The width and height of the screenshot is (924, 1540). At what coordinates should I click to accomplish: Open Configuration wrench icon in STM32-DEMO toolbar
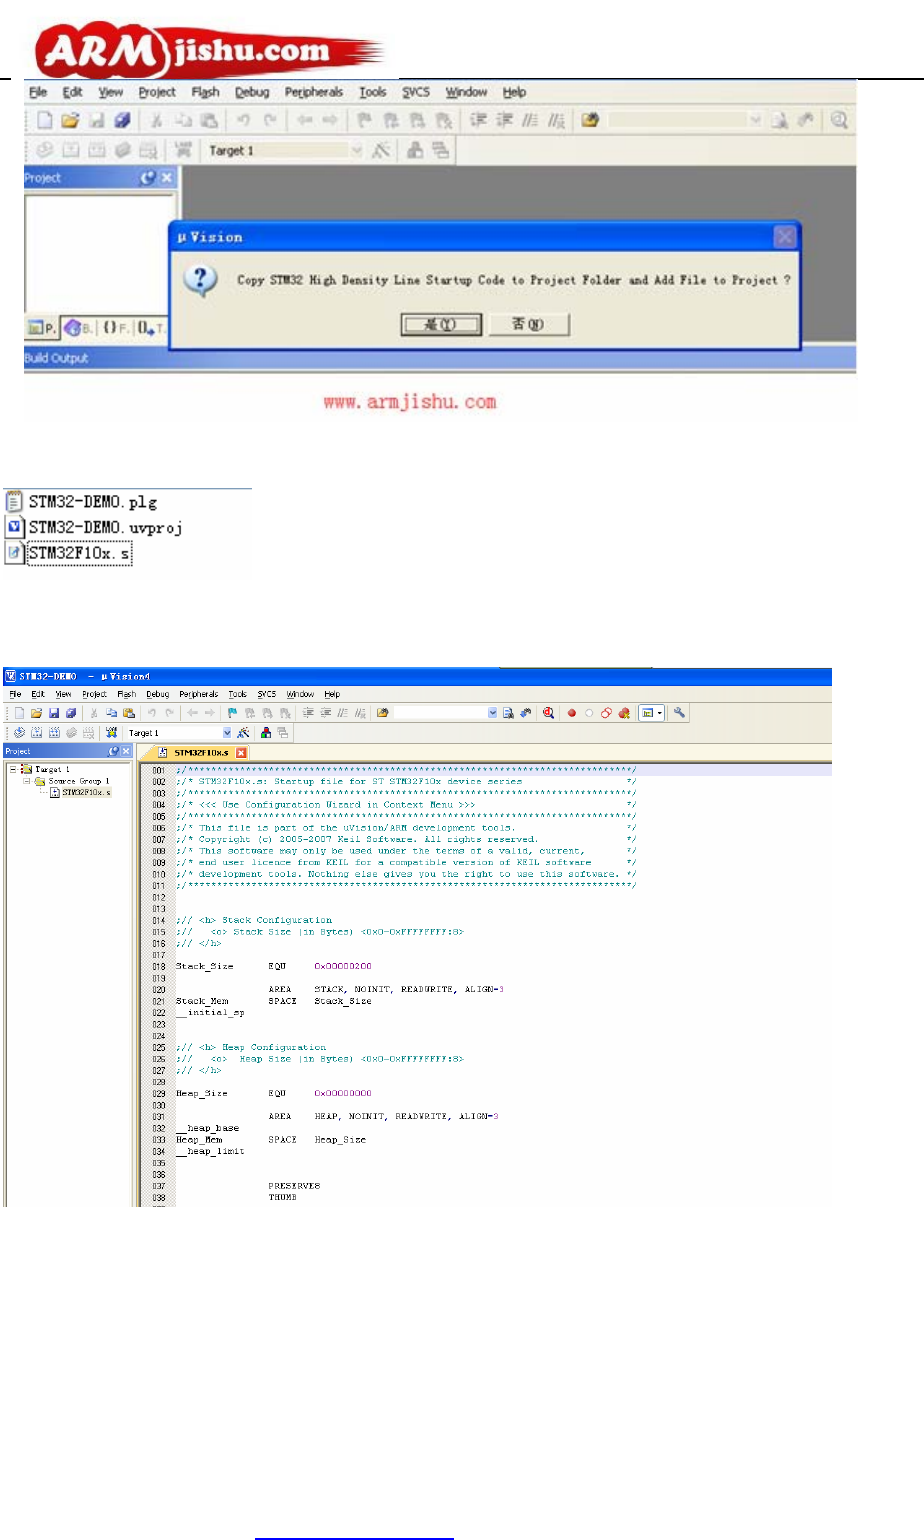(x=679, y=713)
